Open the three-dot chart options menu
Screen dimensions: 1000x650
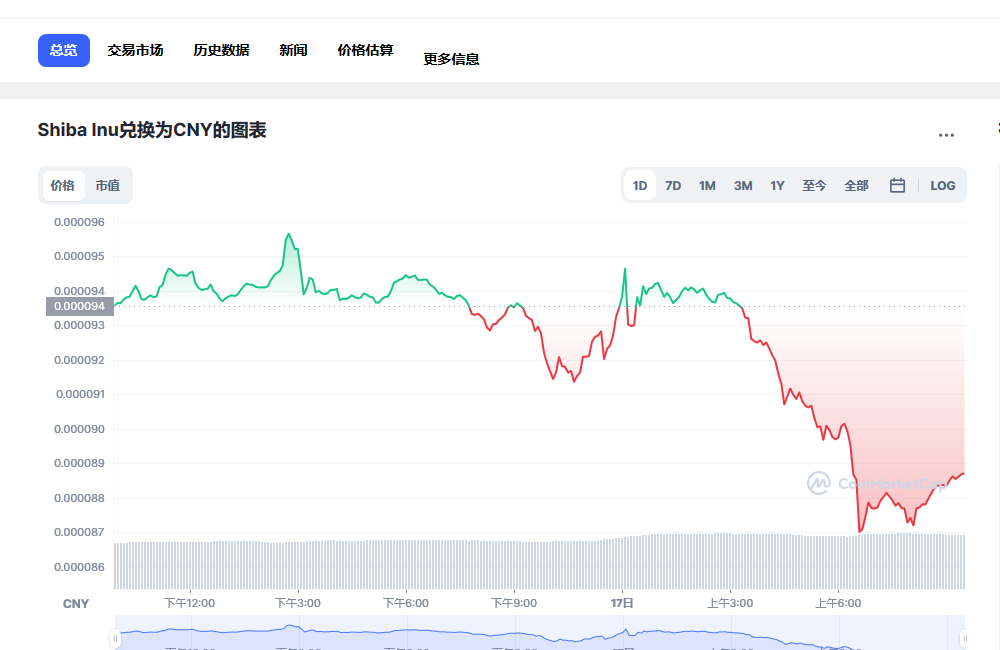tap(946, 135)
